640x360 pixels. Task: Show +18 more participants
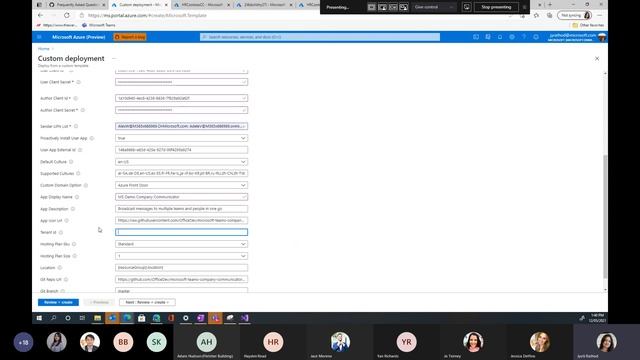click(23, 342)
